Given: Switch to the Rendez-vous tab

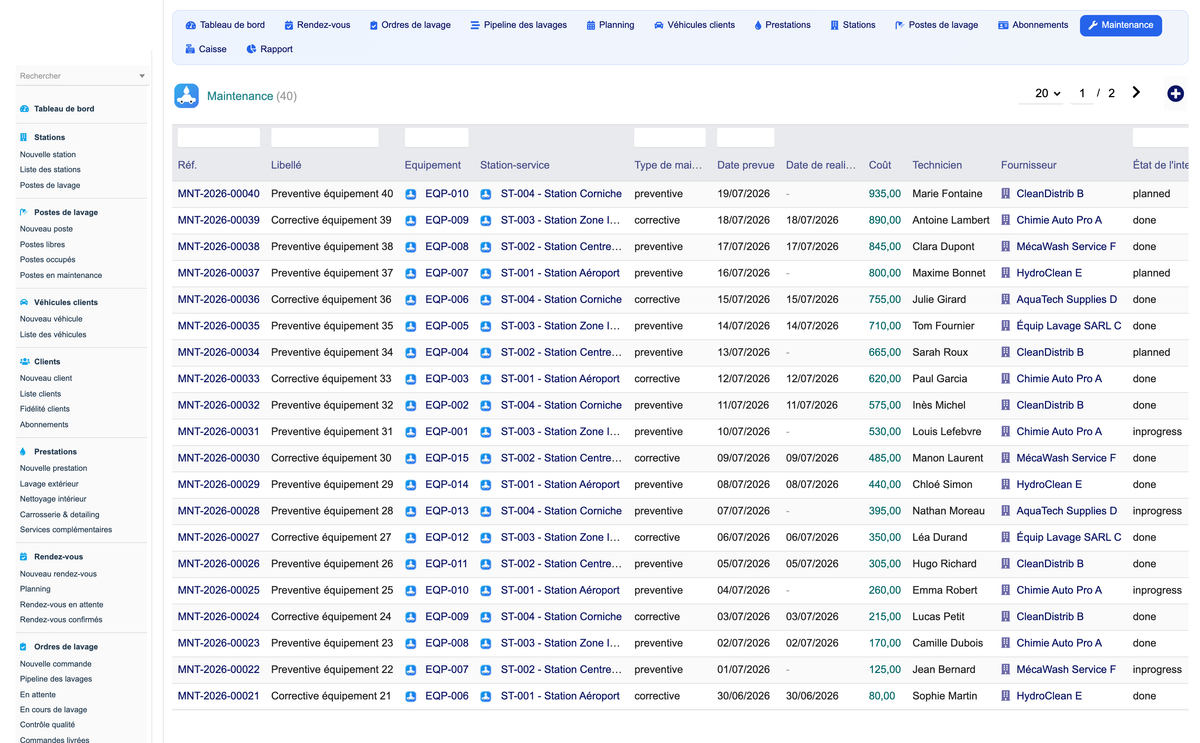Looking at the screenshot, I should pos(317,25).
